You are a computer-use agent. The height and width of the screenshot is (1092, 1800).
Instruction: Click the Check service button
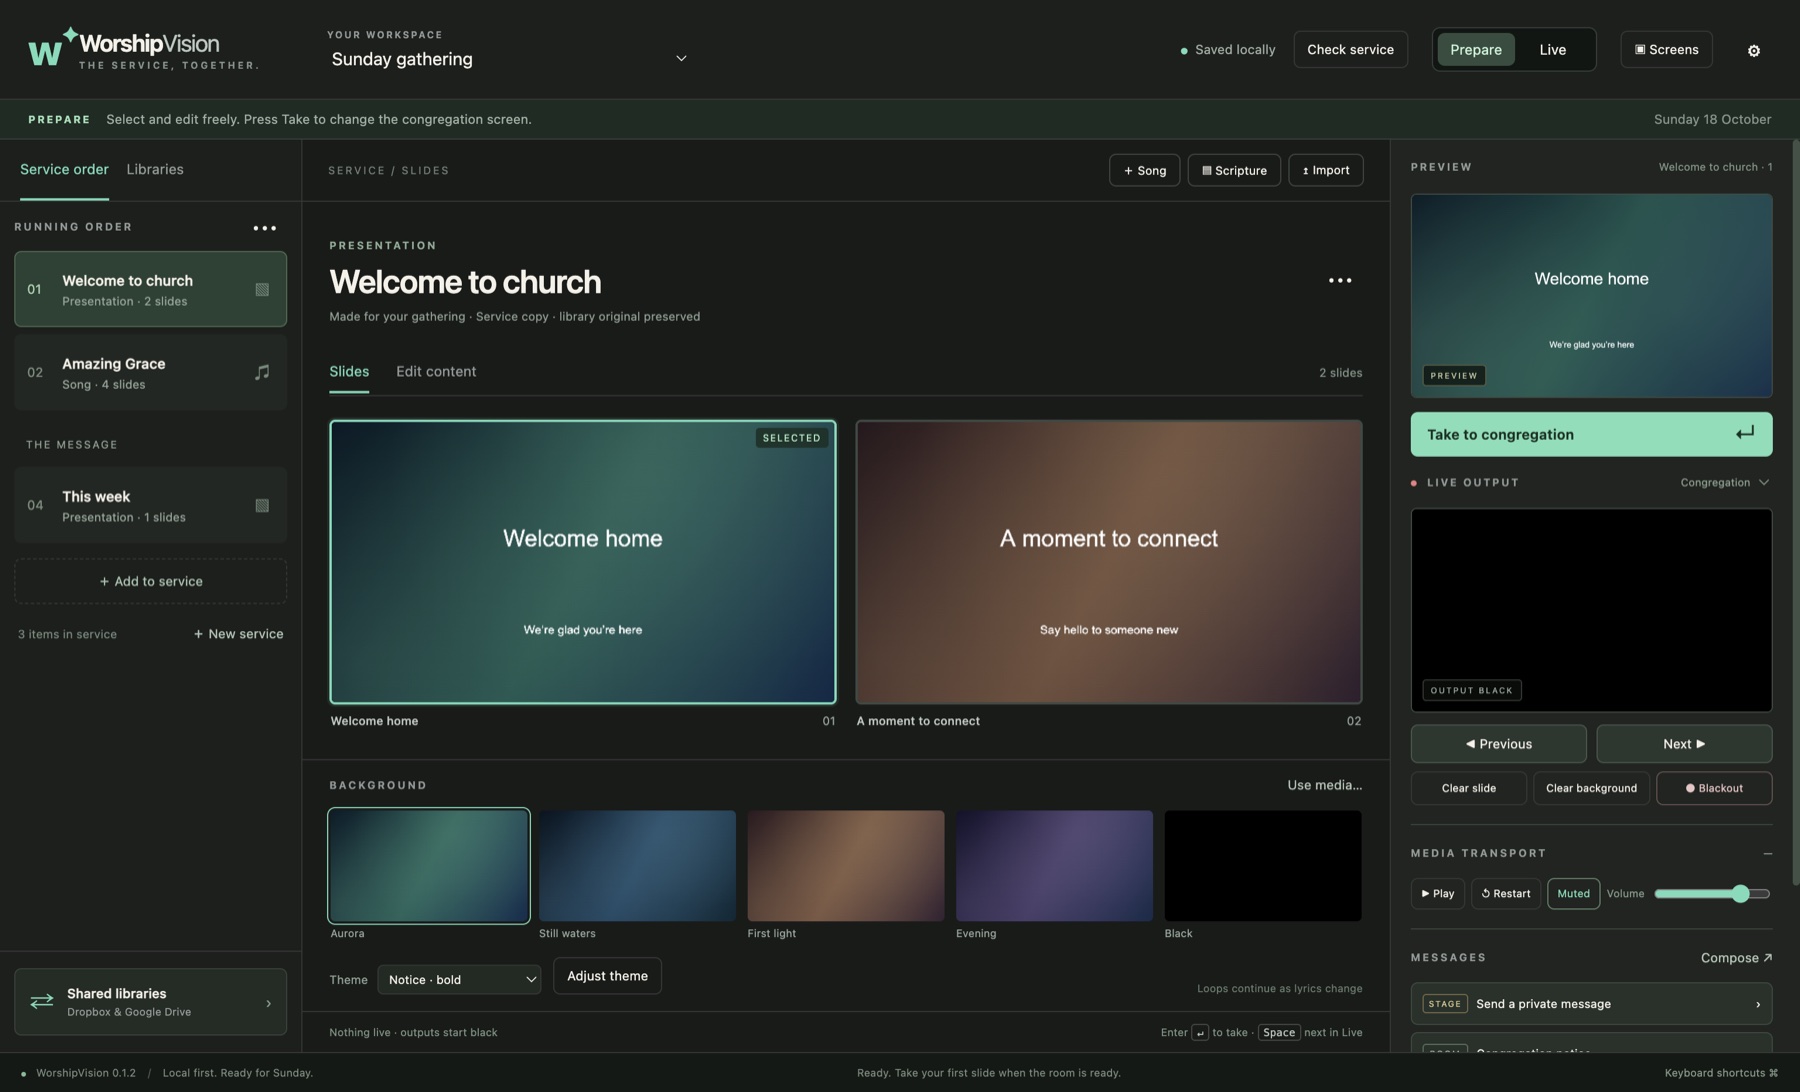1350,50
